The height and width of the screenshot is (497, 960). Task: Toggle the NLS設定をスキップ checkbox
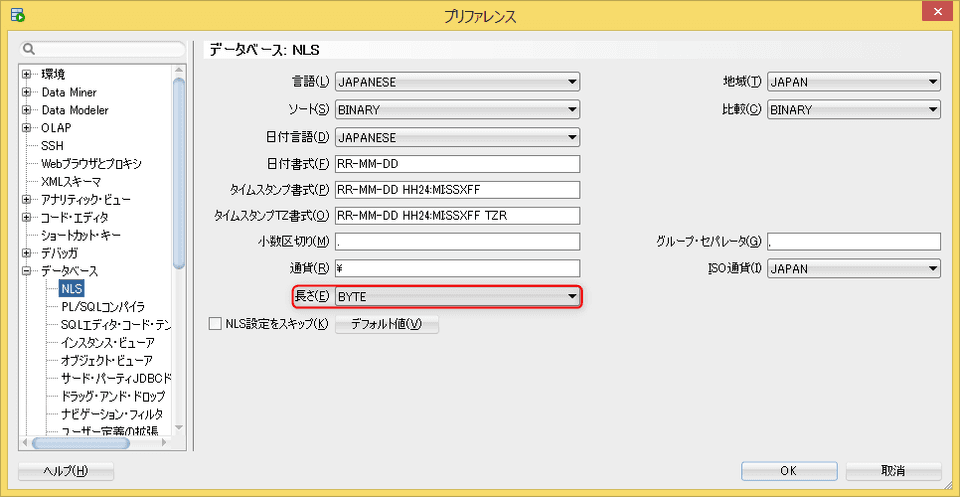click(214, 324)
